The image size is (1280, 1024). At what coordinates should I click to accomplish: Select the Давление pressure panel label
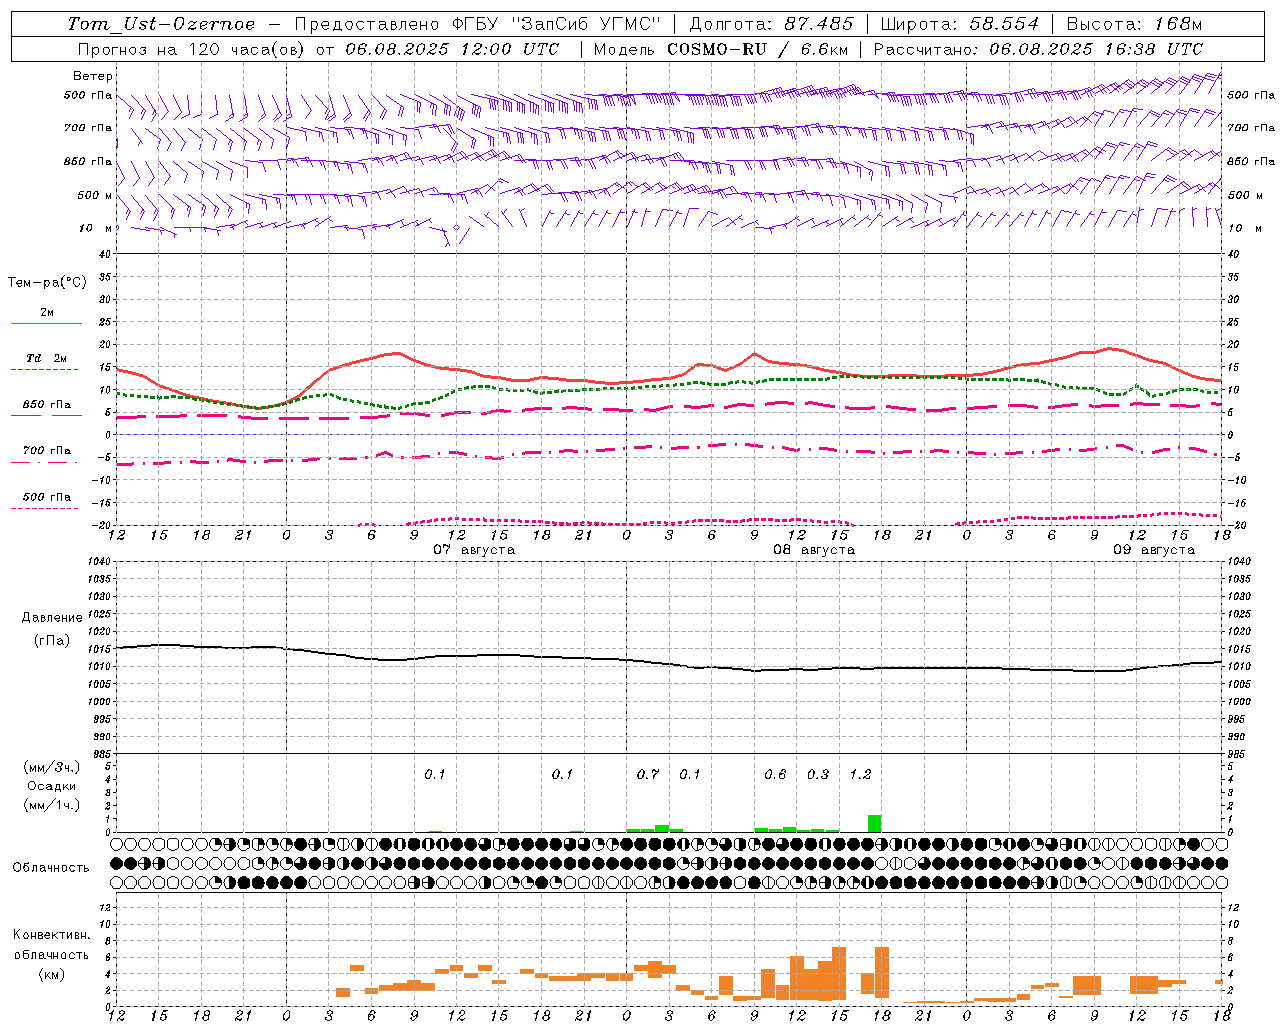pyautogui.click(x=52, y=618)
